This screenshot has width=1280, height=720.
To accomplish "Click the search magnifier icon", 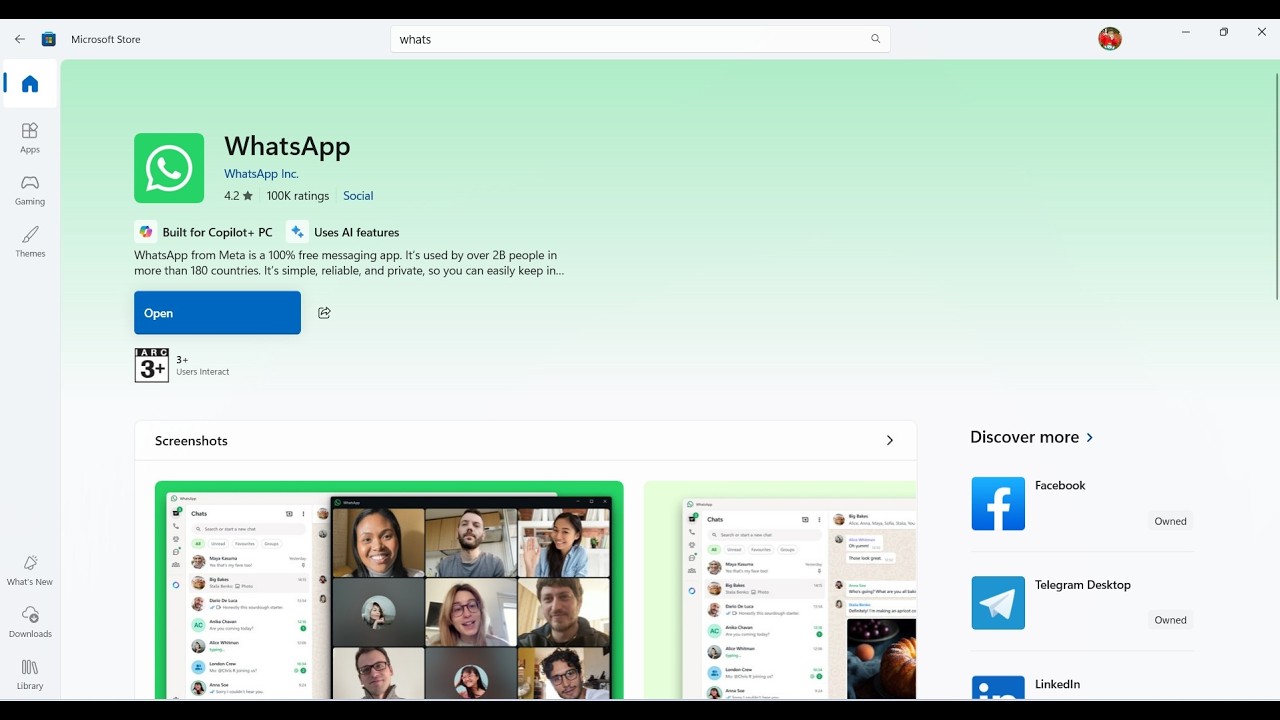I will pyautogui.click(x=875, y=39).
